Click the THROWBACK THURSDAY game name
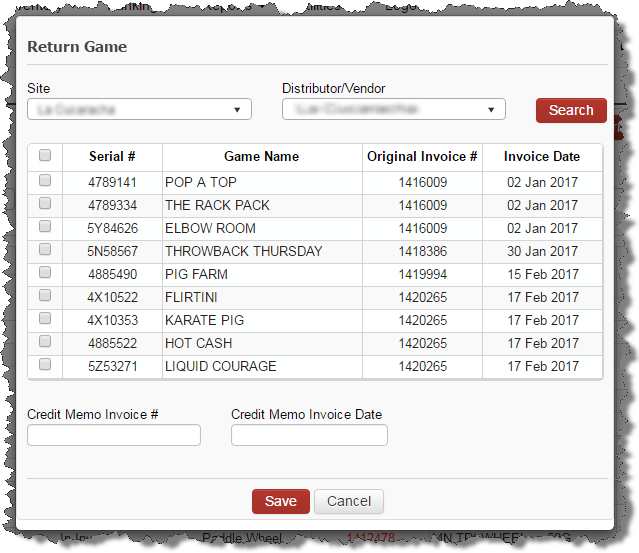The height and width of the screenshot is (553, 639). tap(244, 251)
